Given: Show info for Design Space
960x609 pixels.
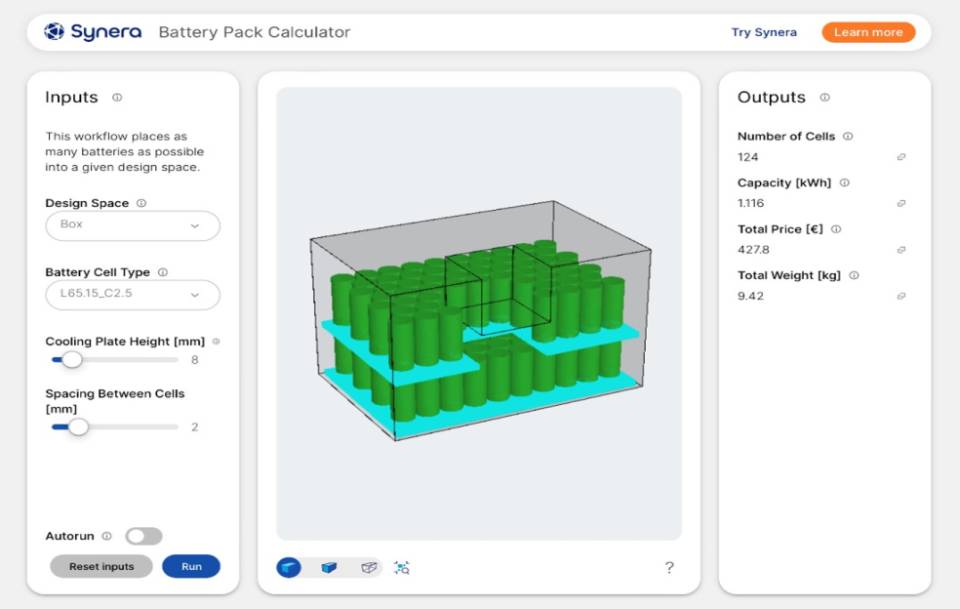Looking at the screenshot, I should pos(141,203).
